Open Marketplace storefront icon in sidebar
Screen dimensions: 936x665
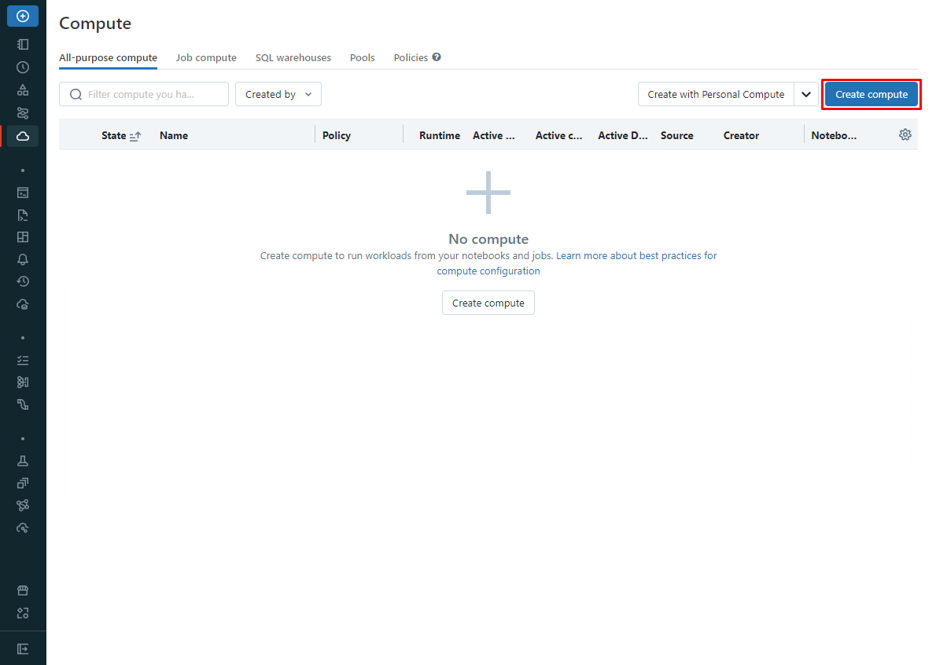[23, 590]
